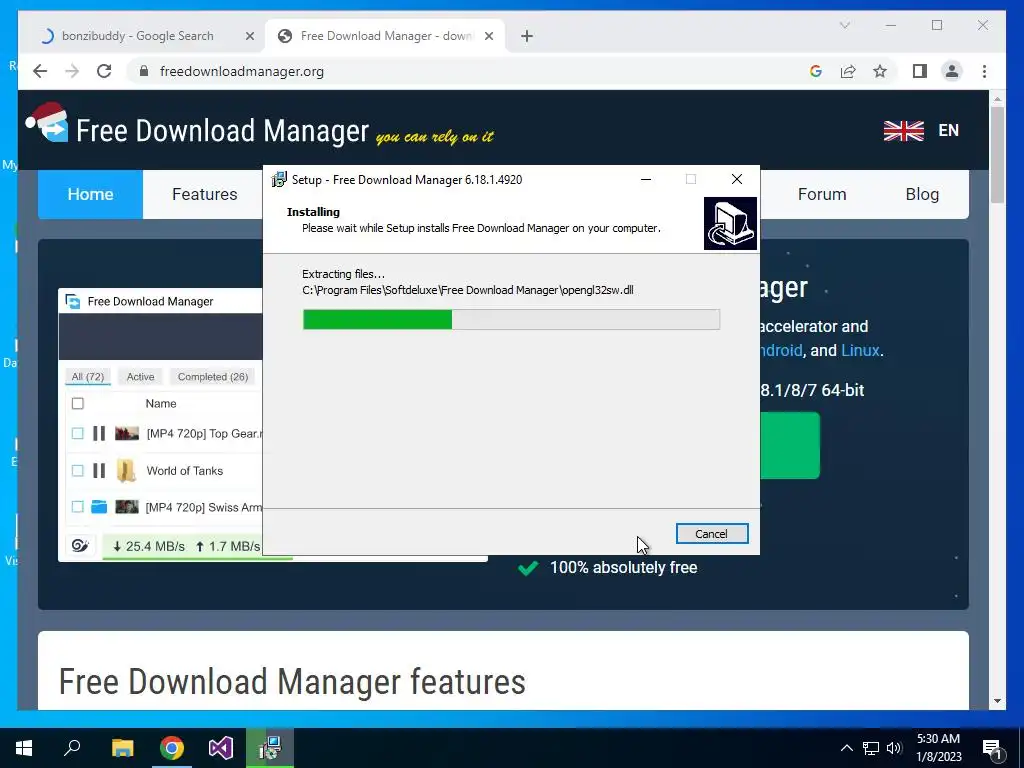Show hidden system tray icons
The height and width of the screenshot is (768, 1024).
pyautogui.click(x=846, y=748)
